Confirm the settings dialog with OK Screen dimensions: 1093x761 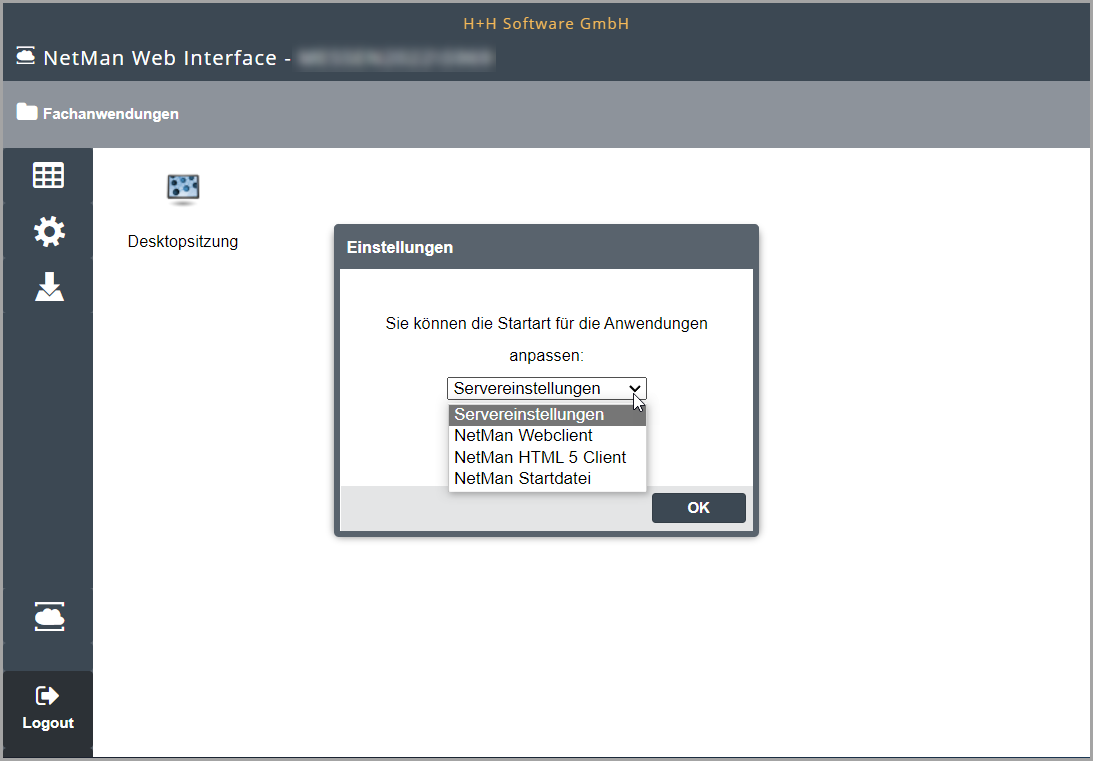(698, 508)
